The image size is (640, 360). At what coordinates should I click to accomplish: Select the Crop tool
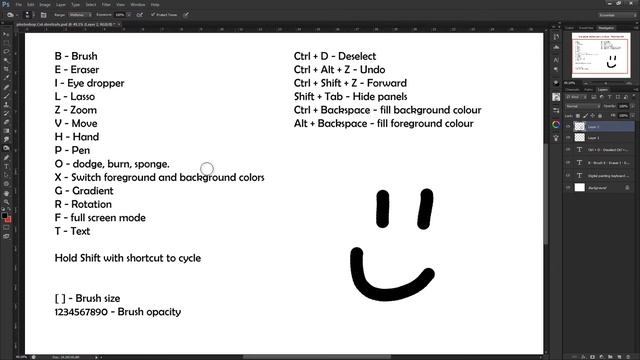point(6,69)
